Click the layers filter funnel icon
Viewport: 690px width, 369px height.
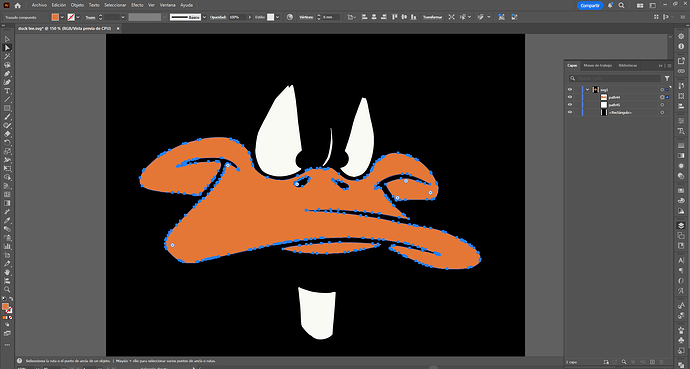coord(667,78)
